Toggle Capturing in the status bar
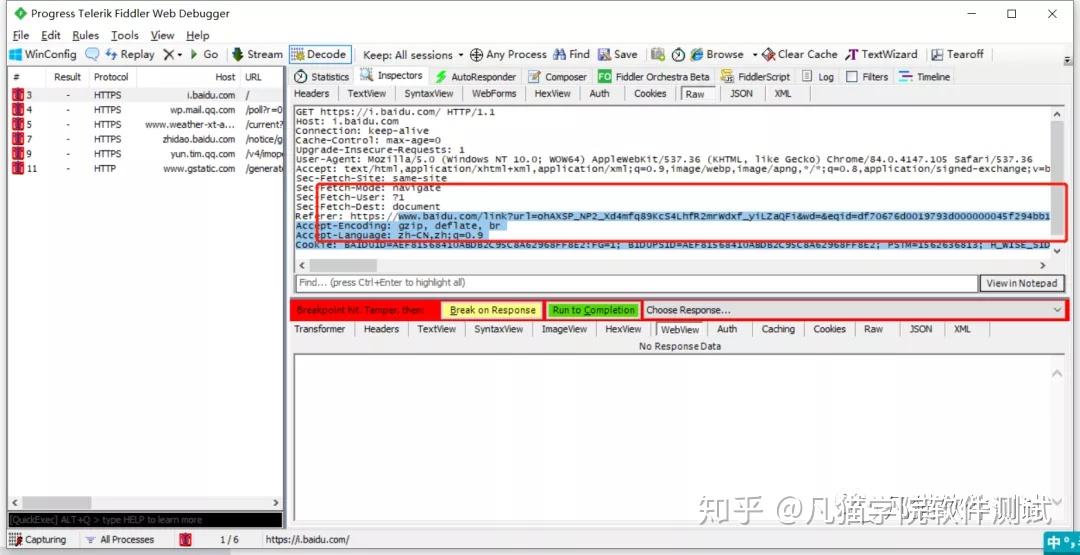The image size is (1080, 555). click(x=39, y=540)
